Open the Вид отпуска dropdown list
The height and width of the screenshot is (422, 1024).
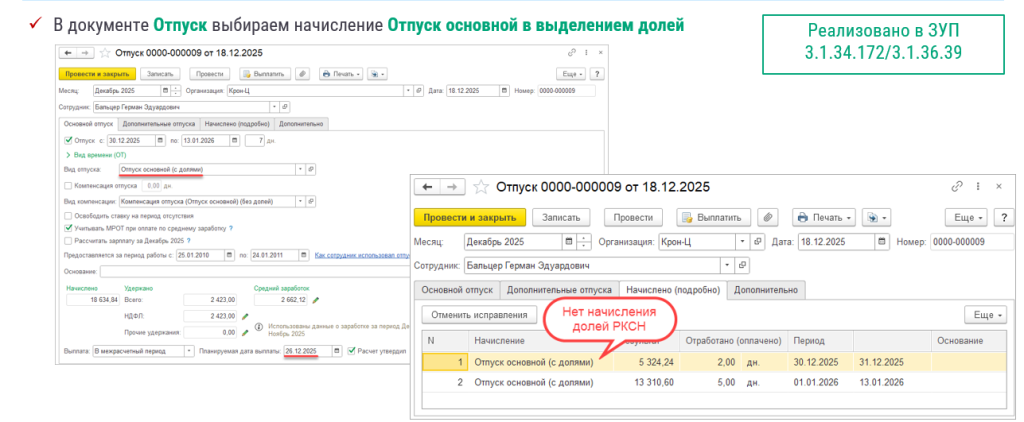click(x=300, y=170)
